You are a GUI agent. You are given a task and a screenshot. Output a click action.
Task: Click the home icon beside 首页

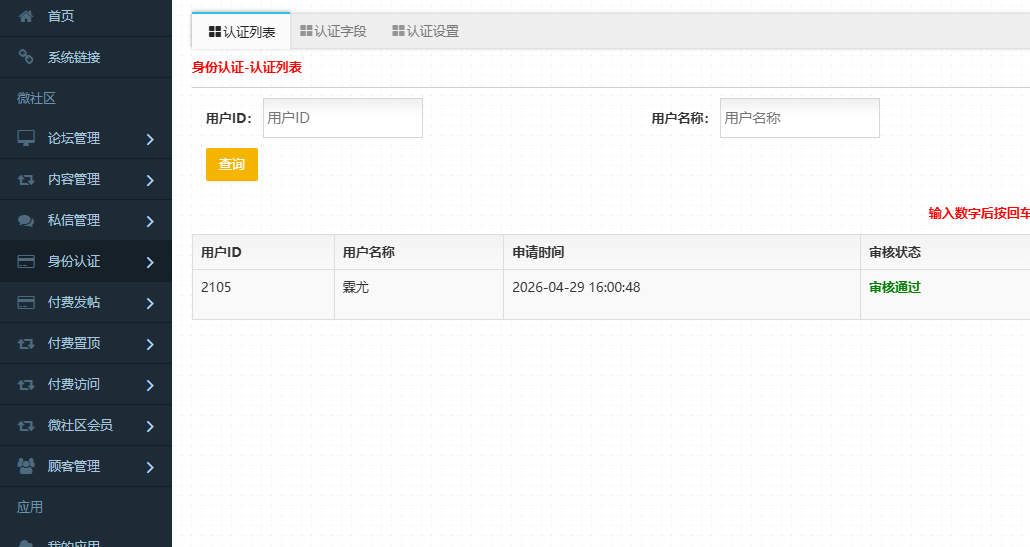tap(27, 16)
